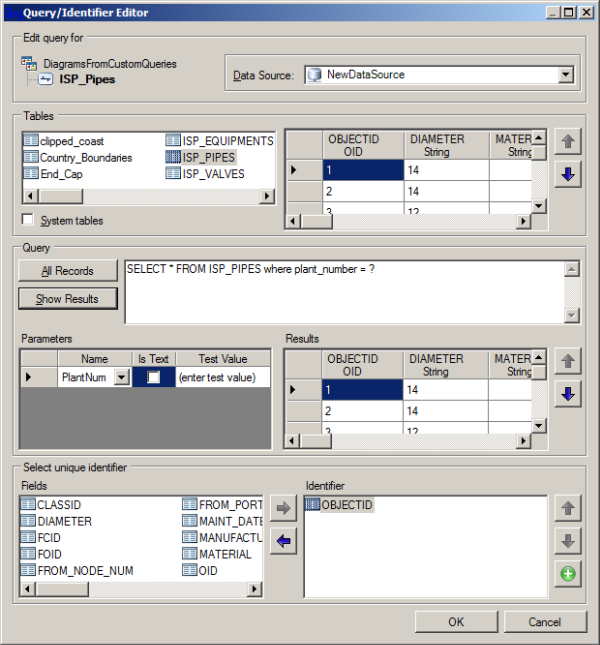Click the query box scroll up arrow

(x=572, y=269)
